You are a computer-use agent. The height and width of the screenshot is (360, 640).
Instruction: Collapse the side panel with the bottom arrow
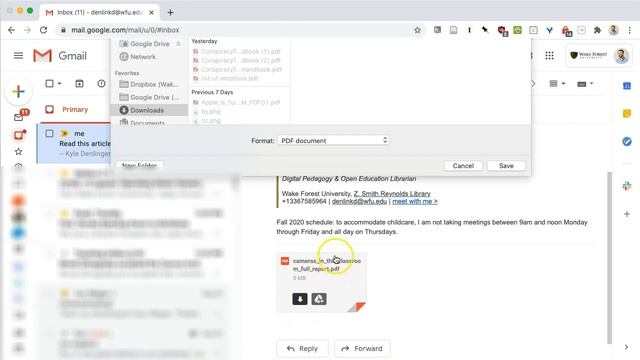[x=627, y=347]
